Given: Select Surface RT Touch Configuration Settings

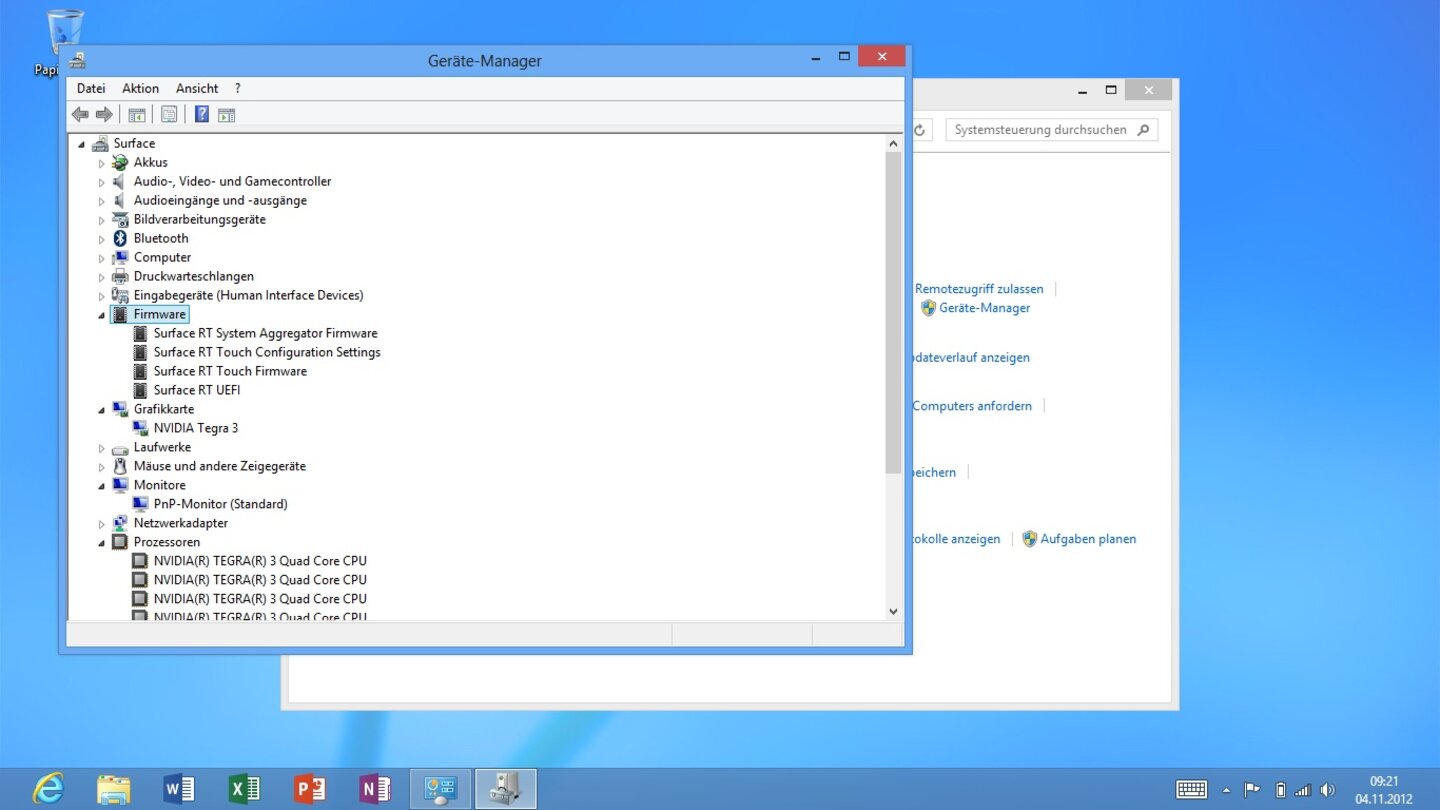Looking at the screenshot, I should click(267, 352).
